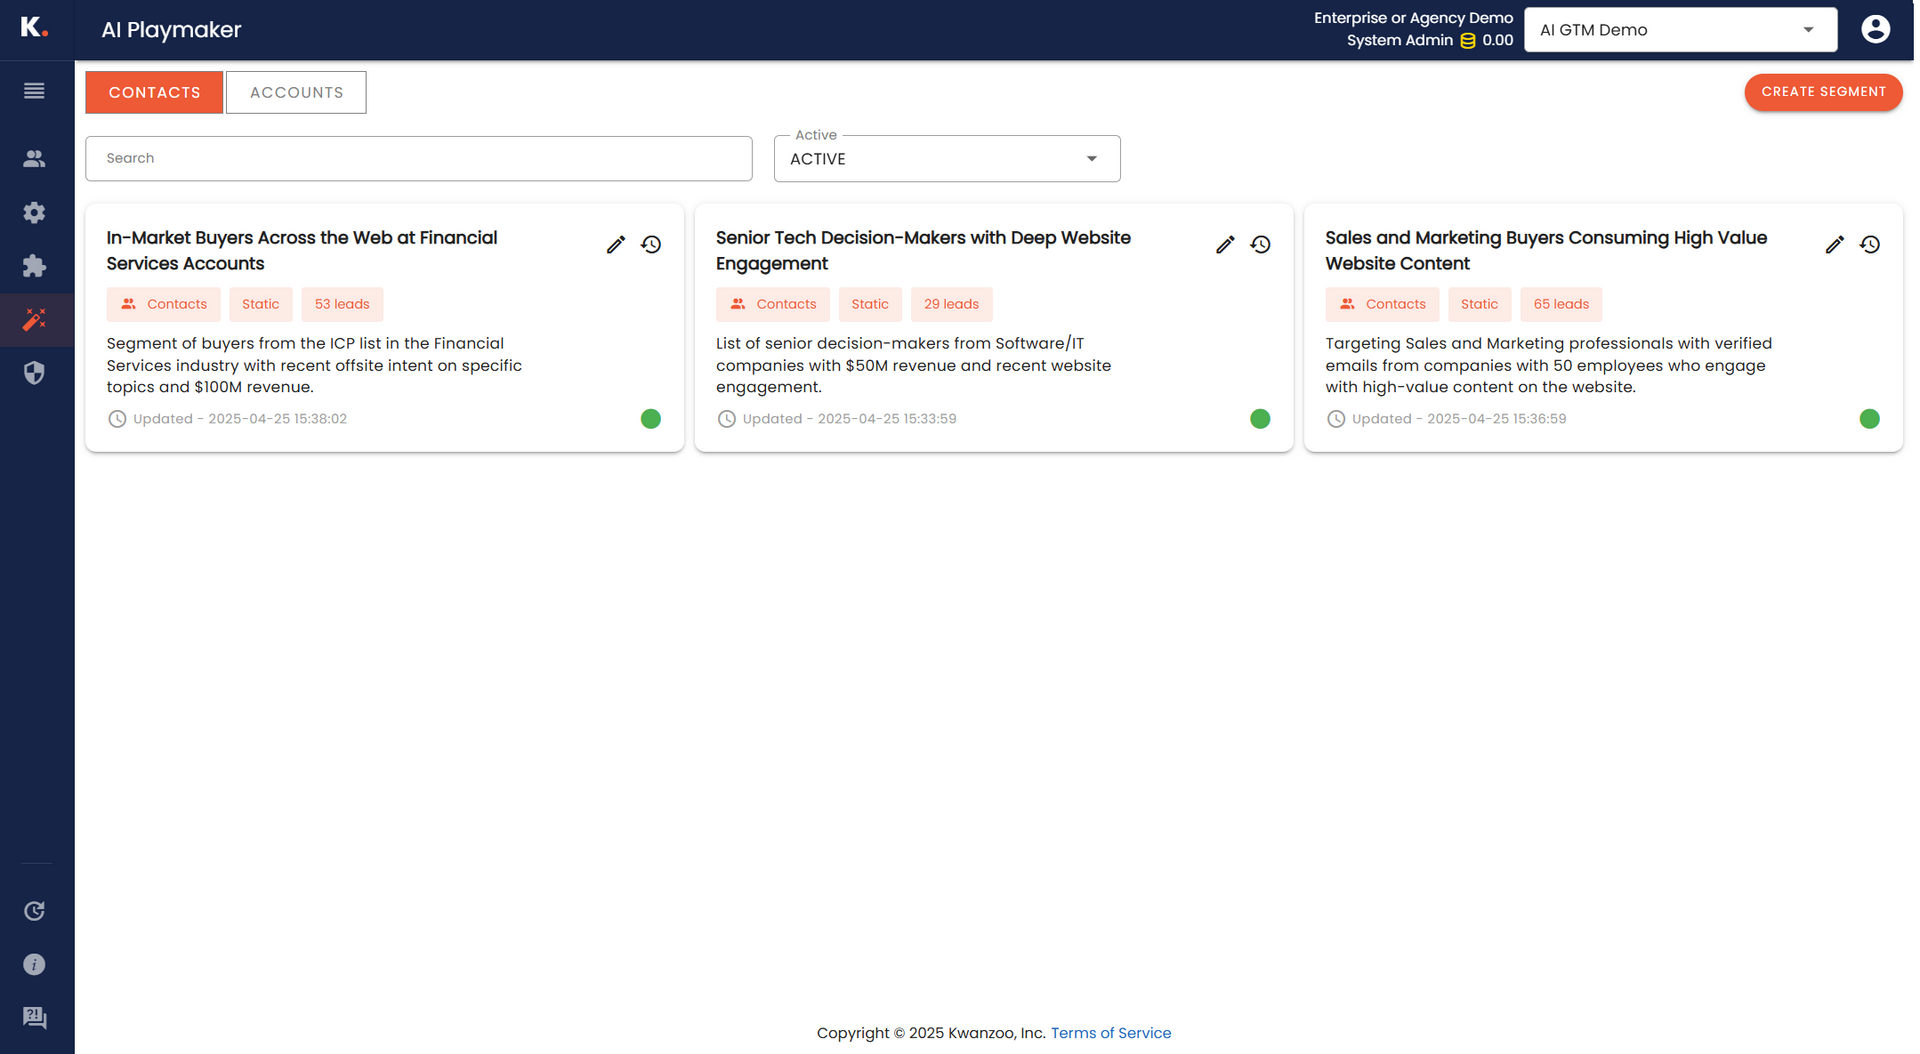Click the green status dot on the Financial Services segment
The height and width of the screenshot is (1054, 1920).
[x=651, y=419]
